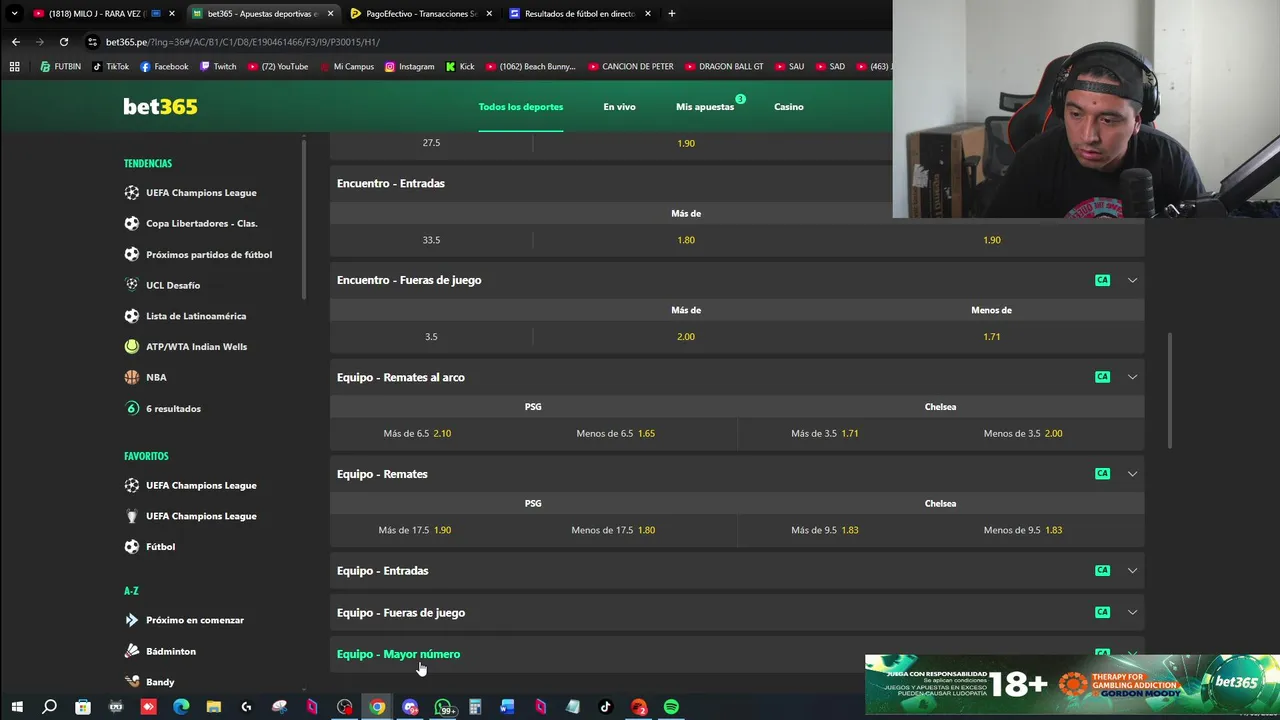Image resolution: width=1280 pixels, height=720 pixels.
Task: Click the UCL Desafío icon
Action: [x=132, y=285]
